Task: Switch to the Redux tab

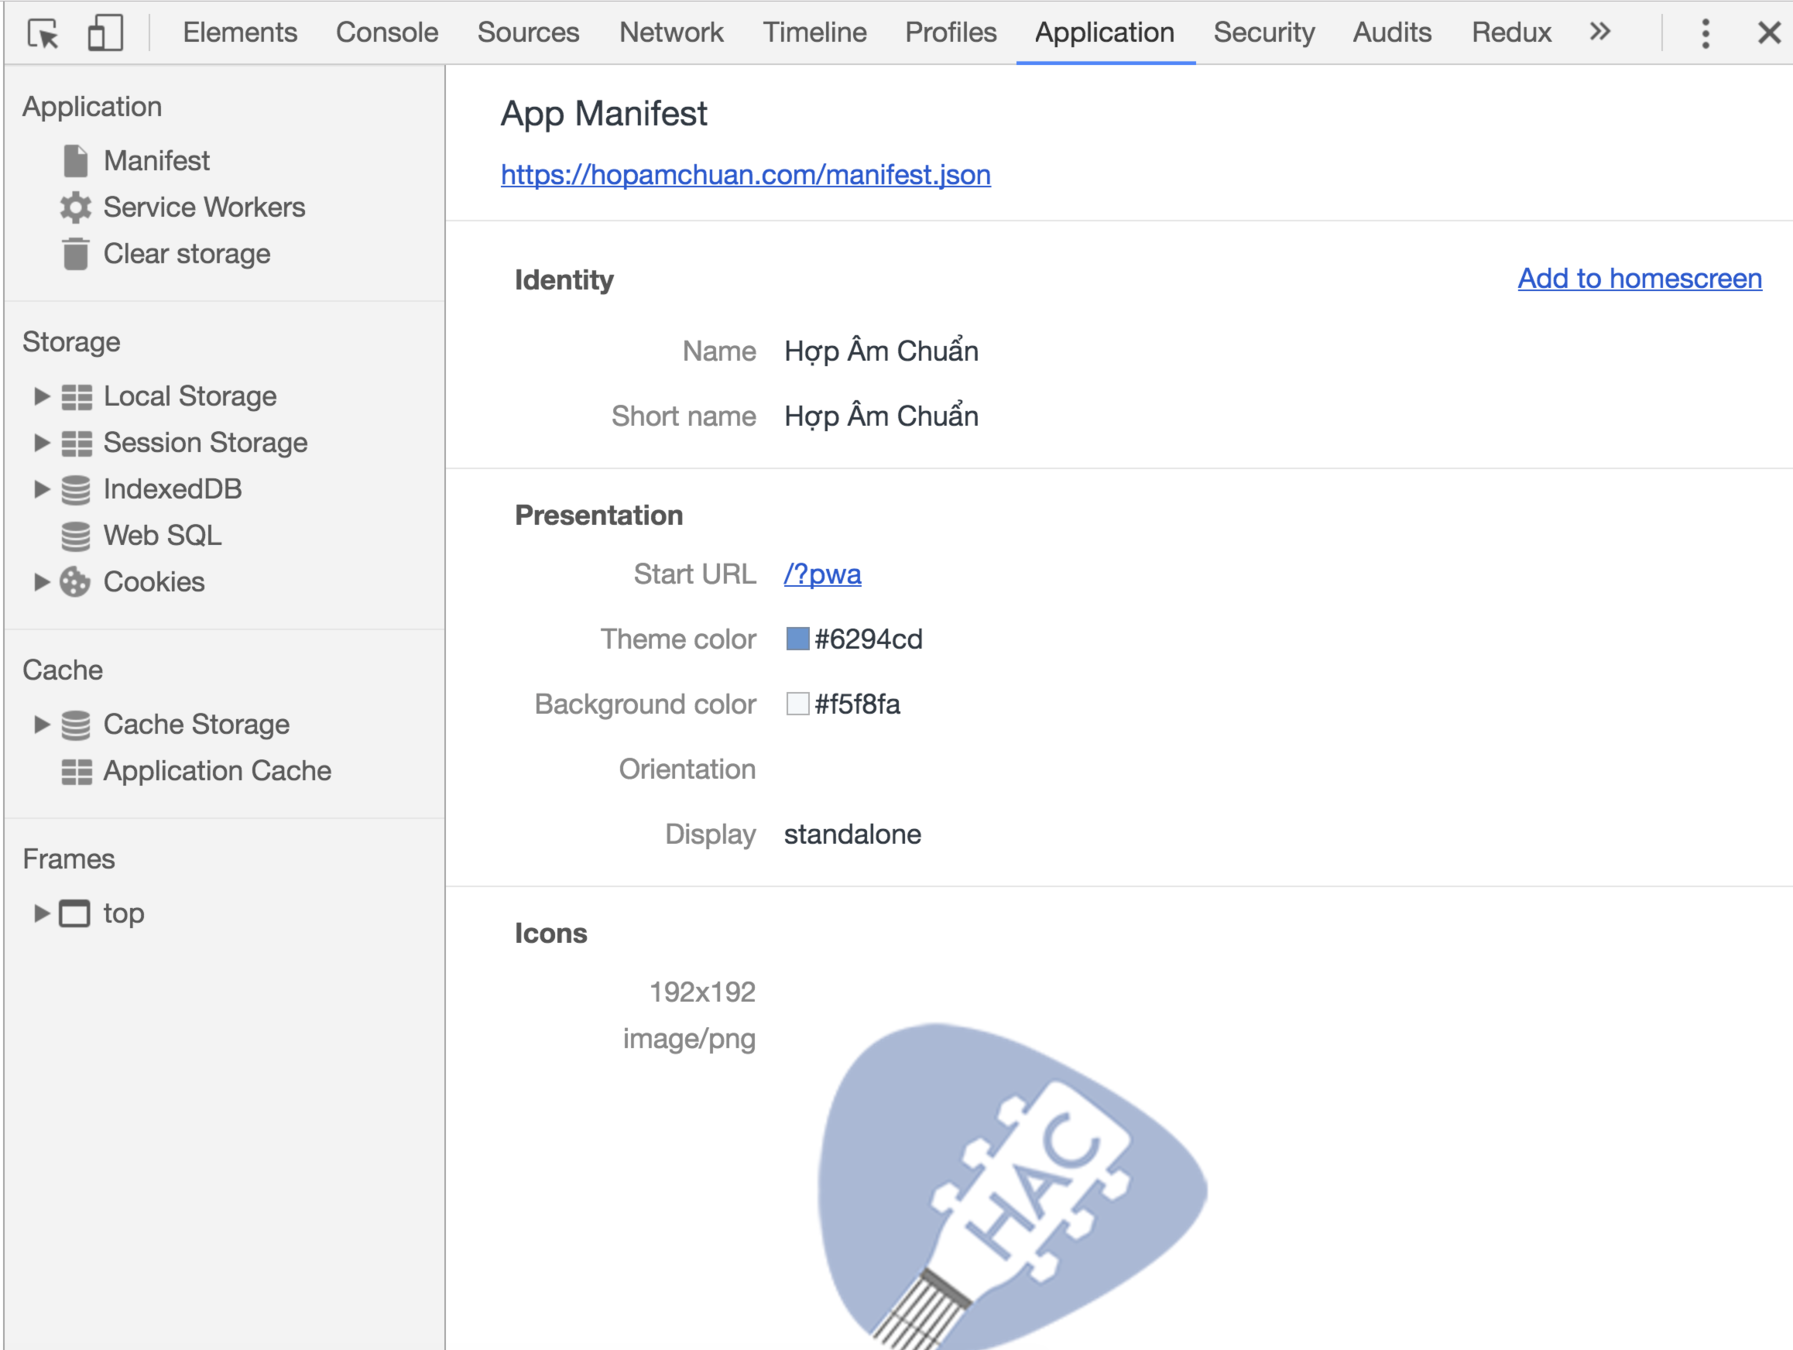Action: (x=1511, y=32)
